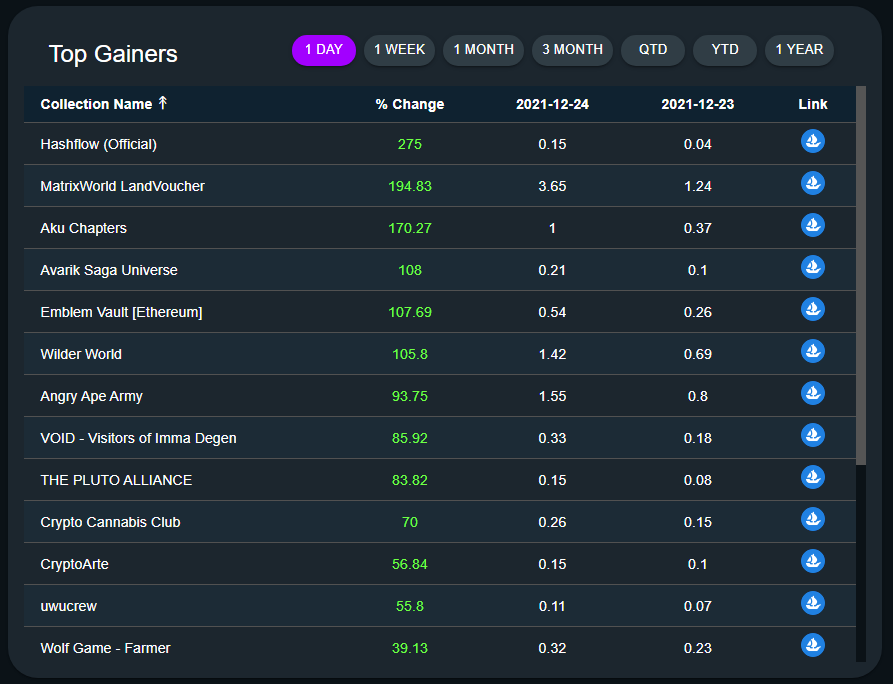Screen dimensions: 893x684
Task: Open OpenSea link for CryptoArte
Action: (813, 562)
